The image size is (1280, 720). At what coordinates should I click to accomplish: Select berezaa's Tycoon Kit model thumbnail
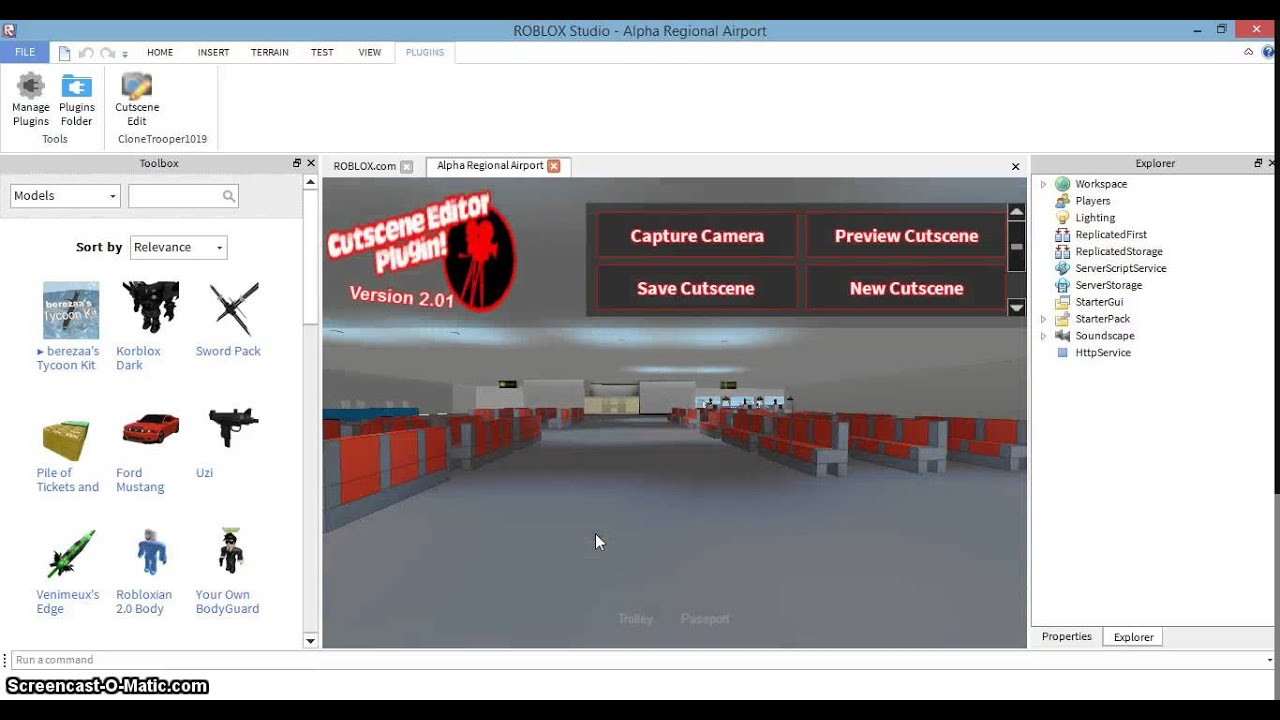point(71,310)
